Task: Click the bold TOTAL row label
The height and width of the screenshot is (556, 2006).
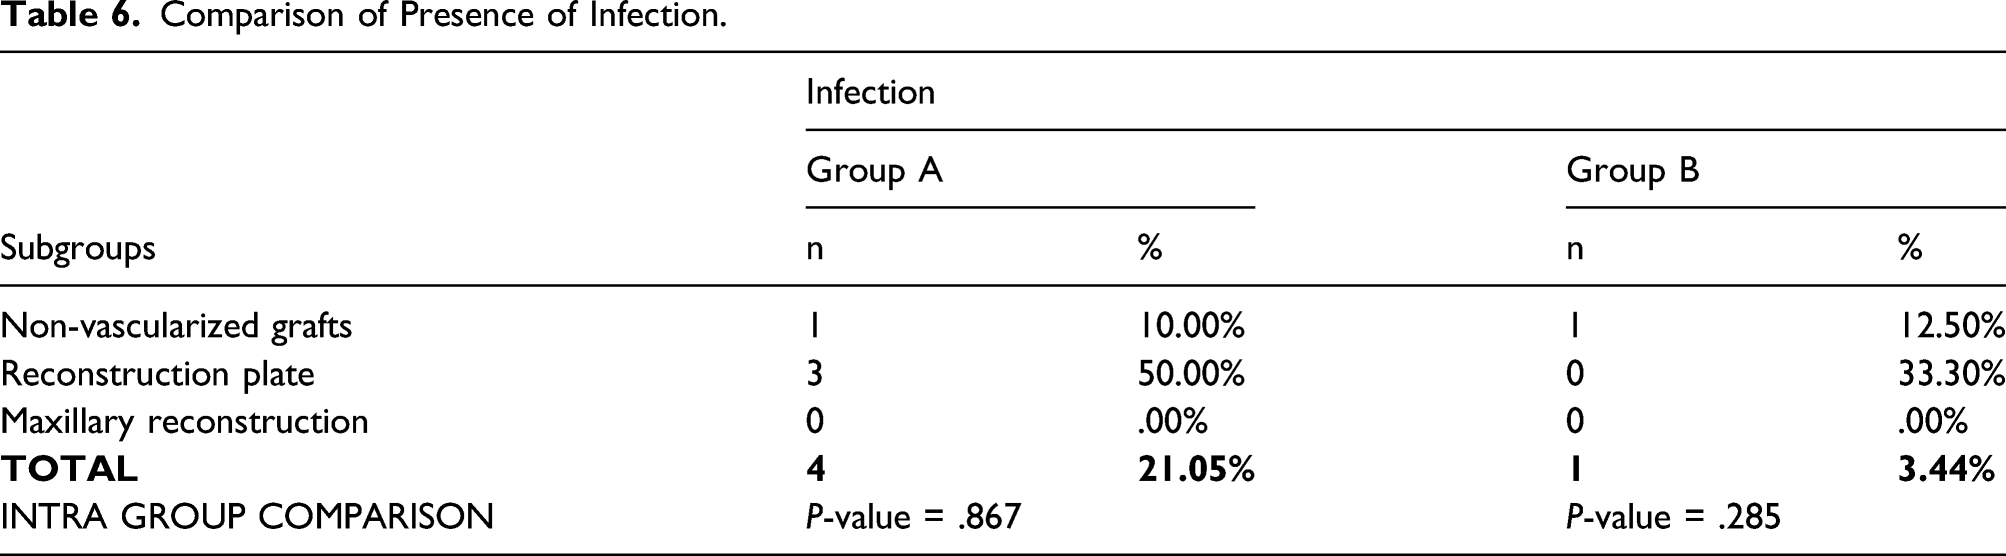Action: 69,468
